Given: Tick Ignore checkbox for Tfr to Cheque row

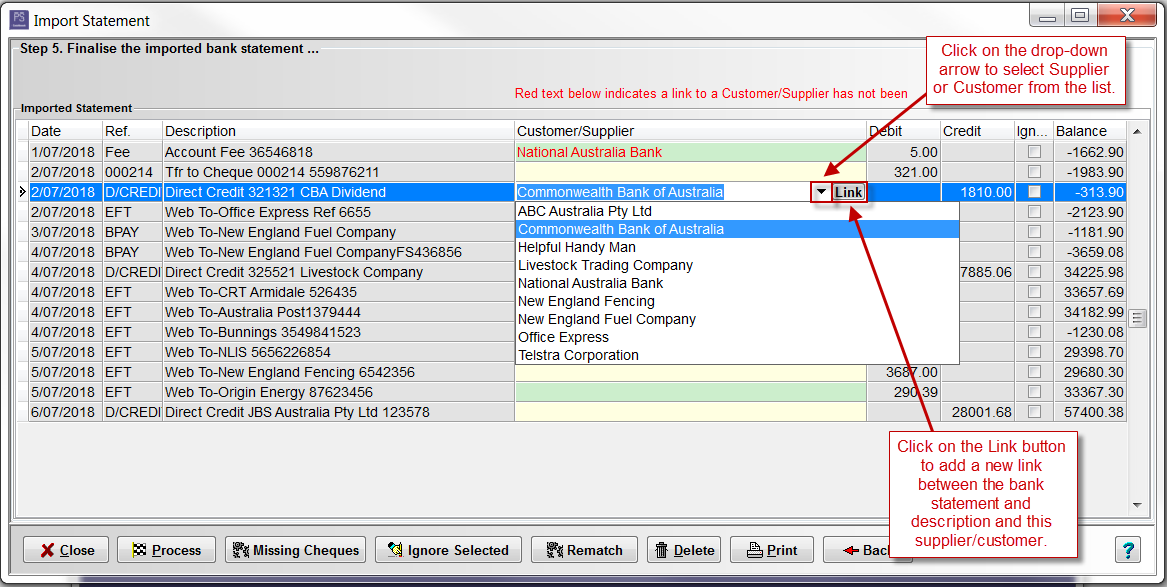Looking at the screenshot, I should 1034,172.
